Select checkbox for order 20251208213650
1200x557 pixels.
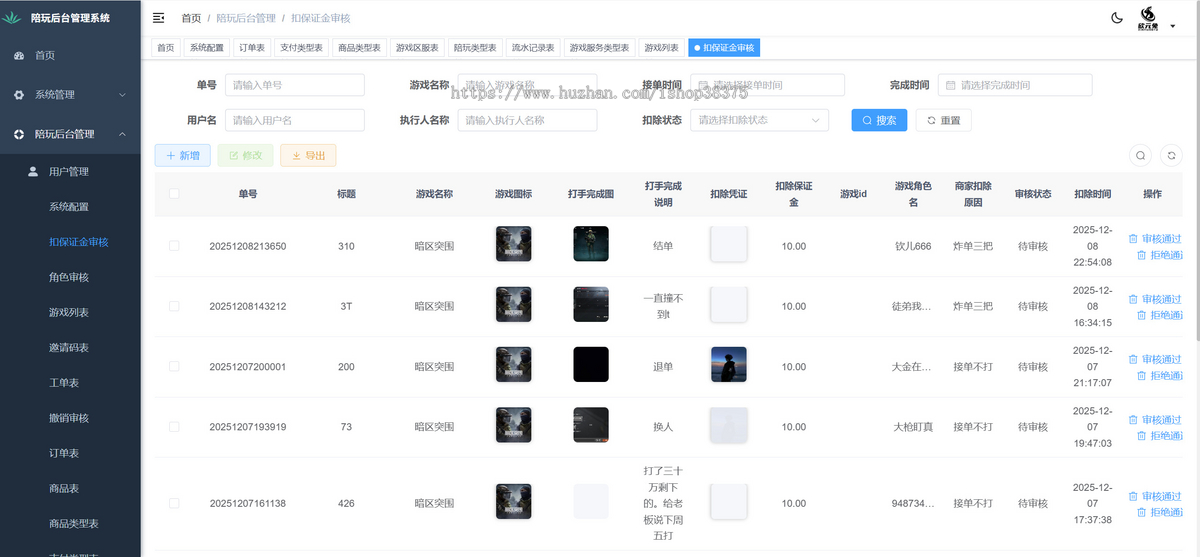pyautogui.click(x=174, y=246)
